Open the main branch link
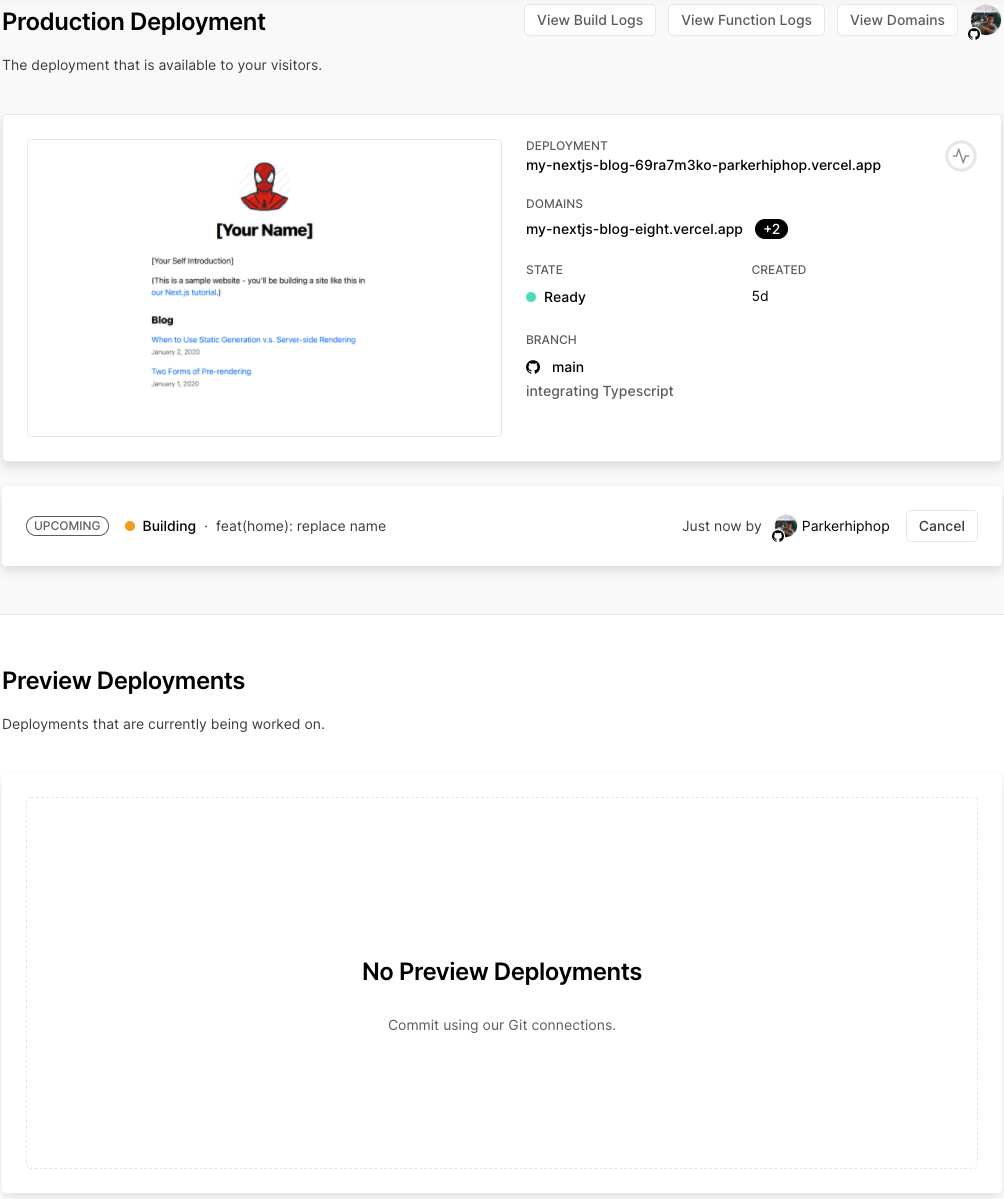This screenshot has height=1199, width=1004. tap(567, 367)
